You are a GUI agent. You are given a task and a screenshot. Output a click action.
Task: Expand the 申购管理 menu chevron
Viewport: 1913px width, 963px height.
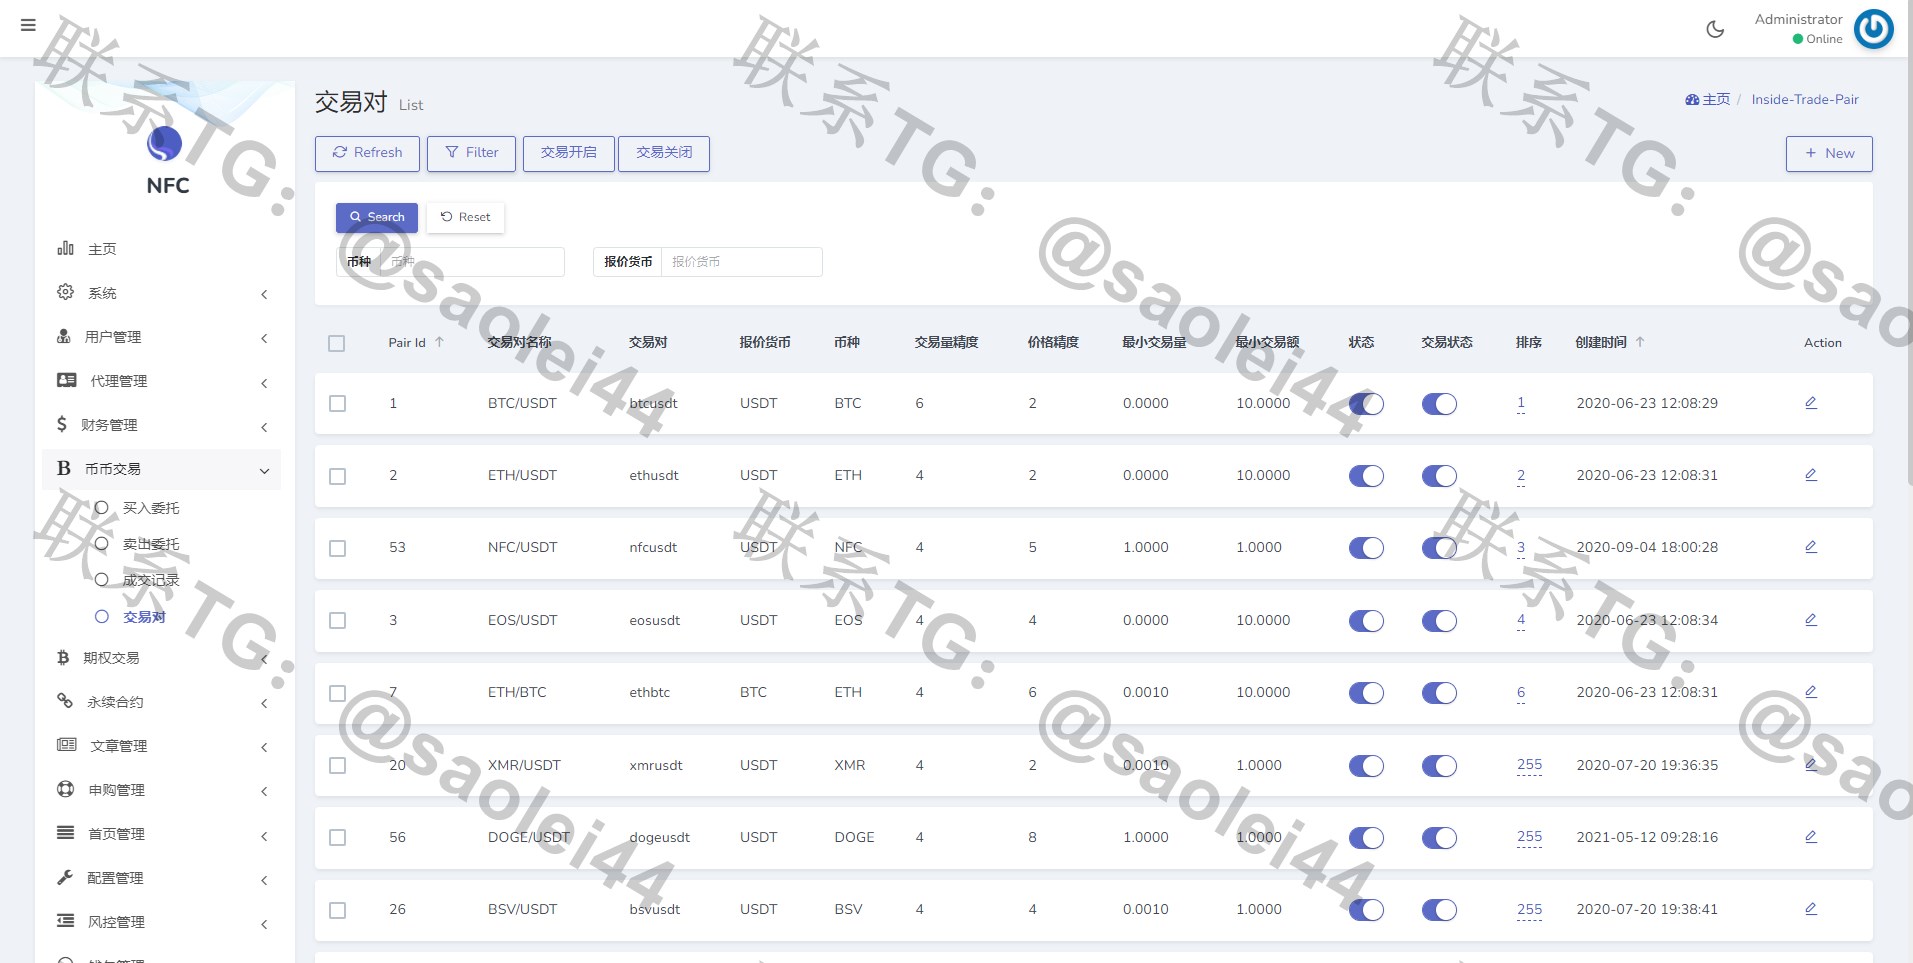(x=264, y=791)
